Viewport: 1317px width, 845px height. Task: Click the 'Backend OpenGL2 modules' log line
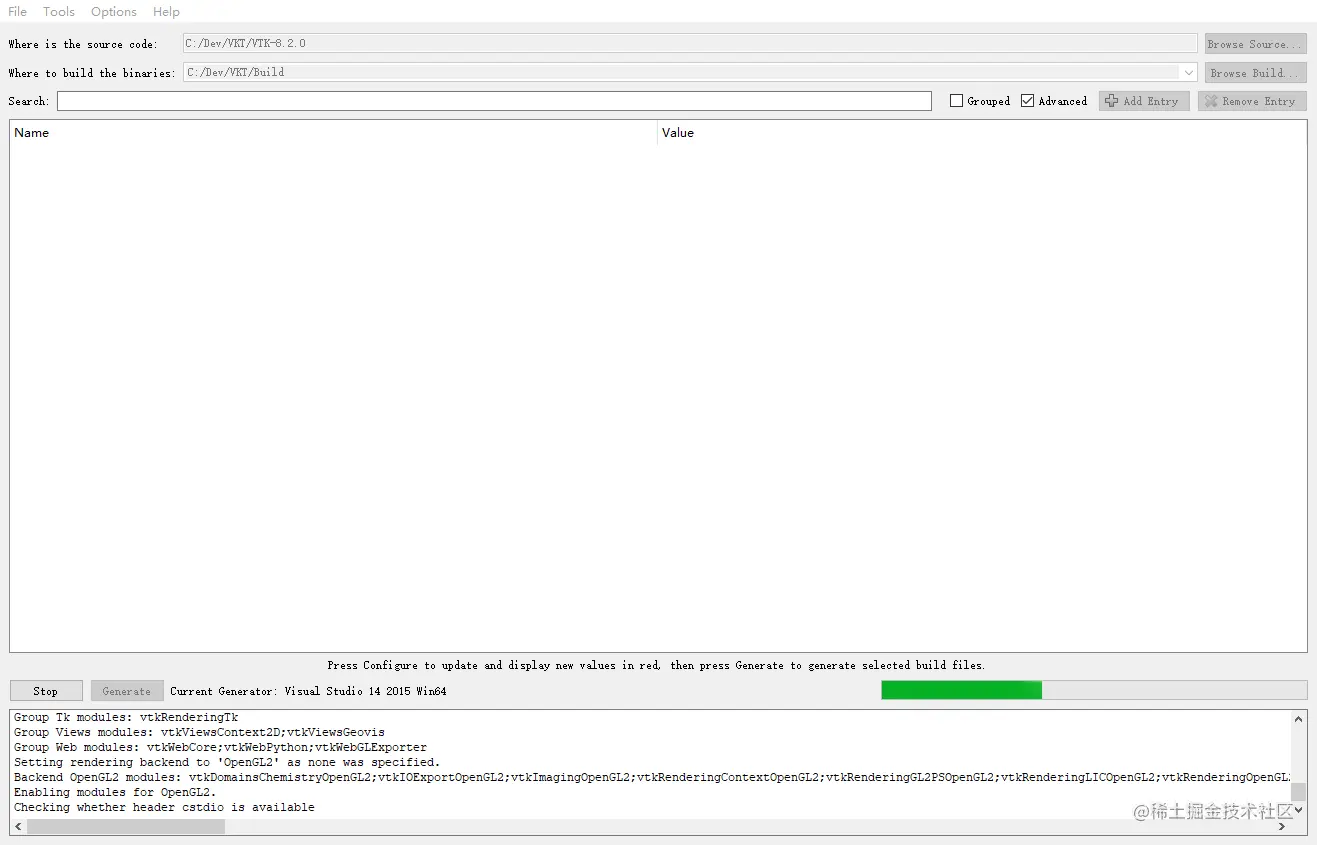tap(651, 777)
